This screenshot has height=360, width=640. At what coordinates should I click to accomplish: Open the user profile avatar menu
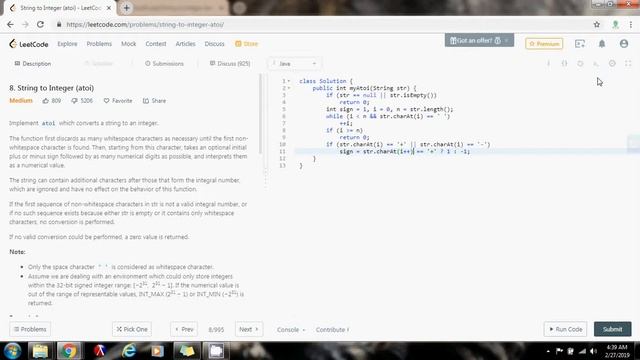(624, 43)
